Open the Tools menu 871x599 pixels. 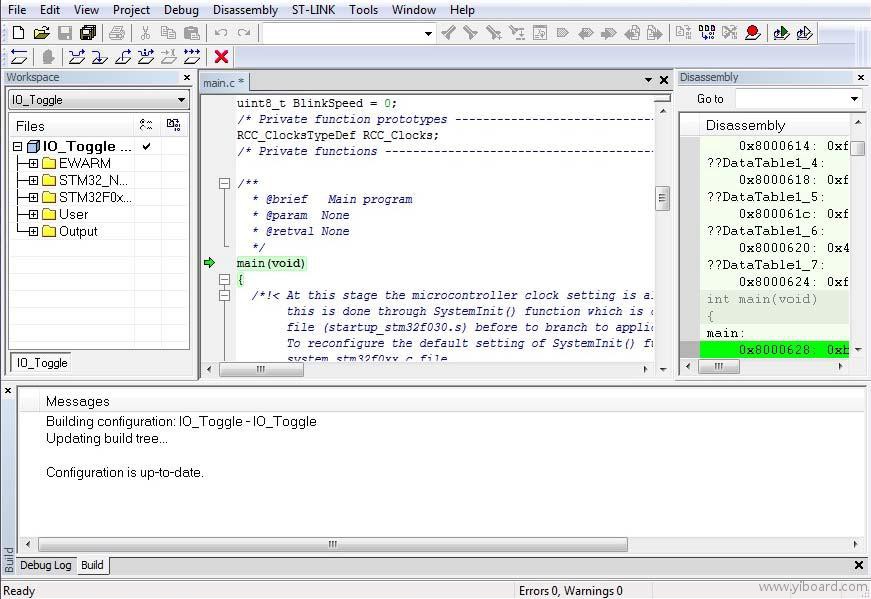(363, 10)
